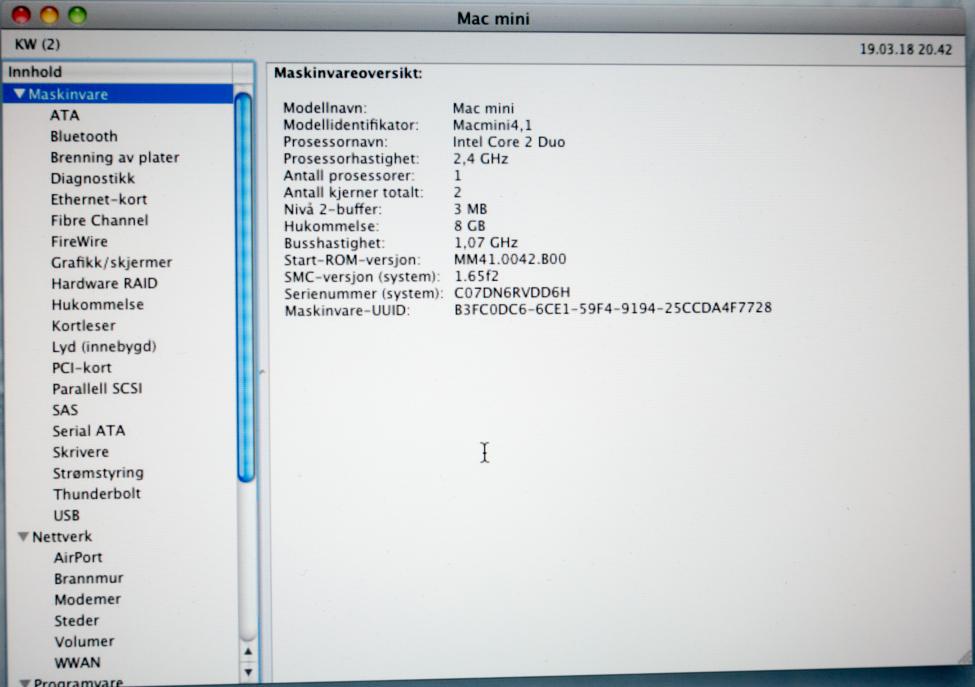This screenshot has height=687, width=975.
Task: Click the Antall kjerner totalt label
Action: pos(353,193)
